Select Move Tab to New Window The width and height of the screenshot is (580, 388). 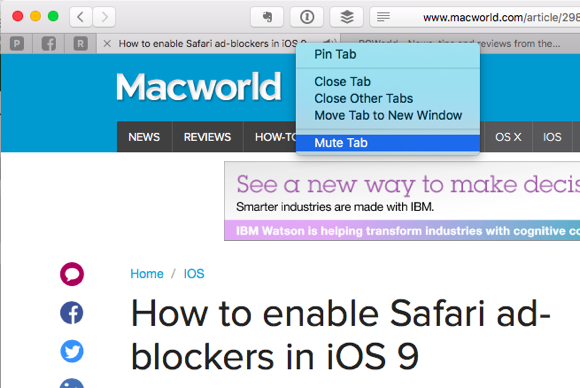point(388,115)
